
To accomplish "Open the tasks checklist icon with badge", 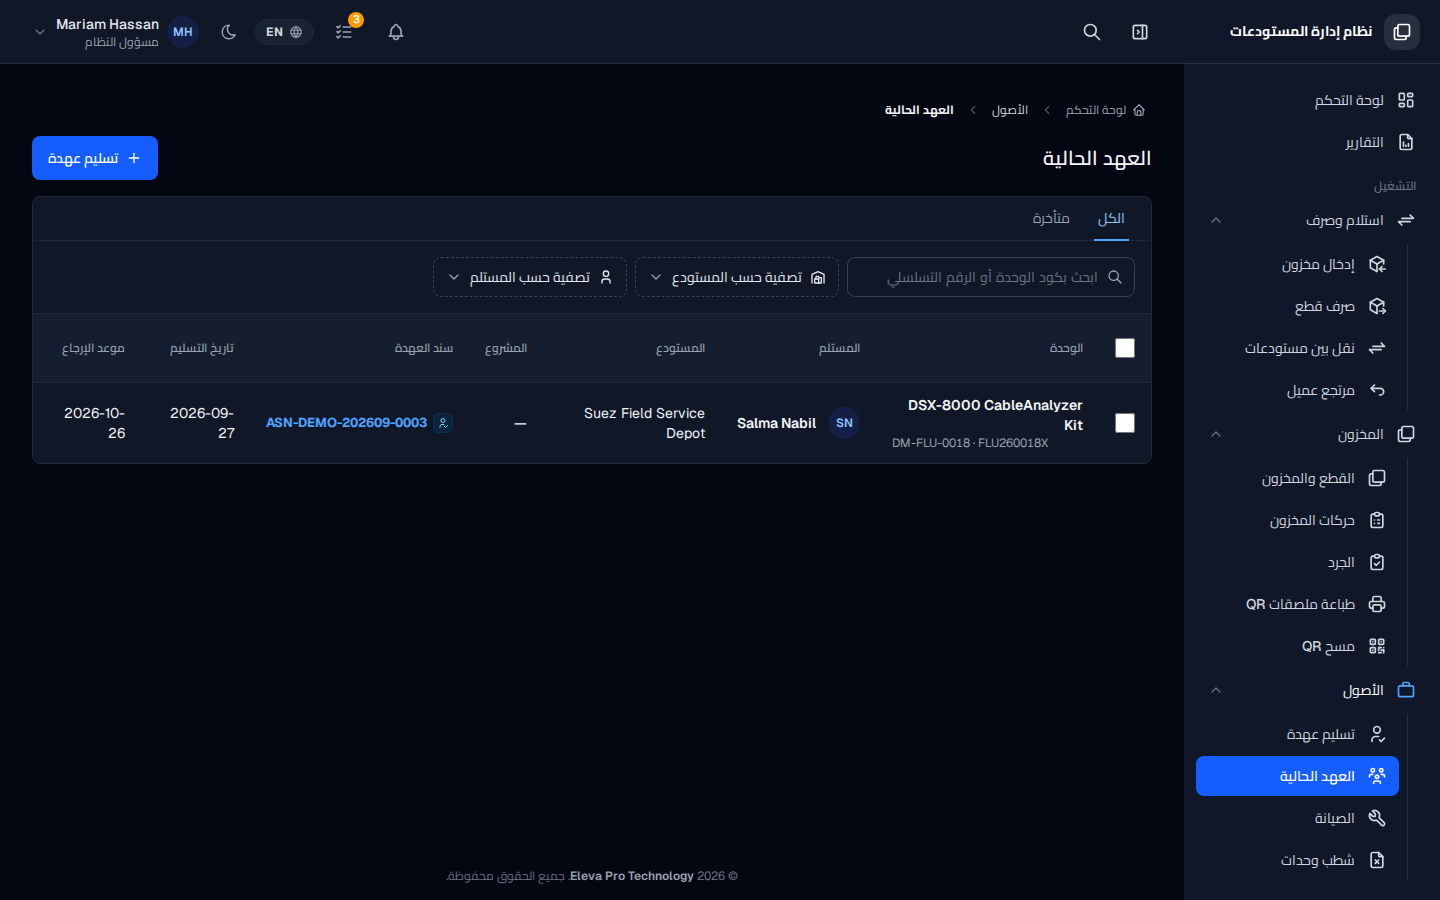I will tap(344, 32).
